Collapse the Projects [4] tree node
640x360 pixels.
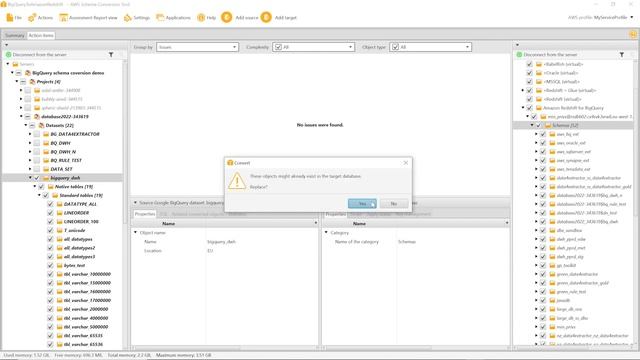17,82
